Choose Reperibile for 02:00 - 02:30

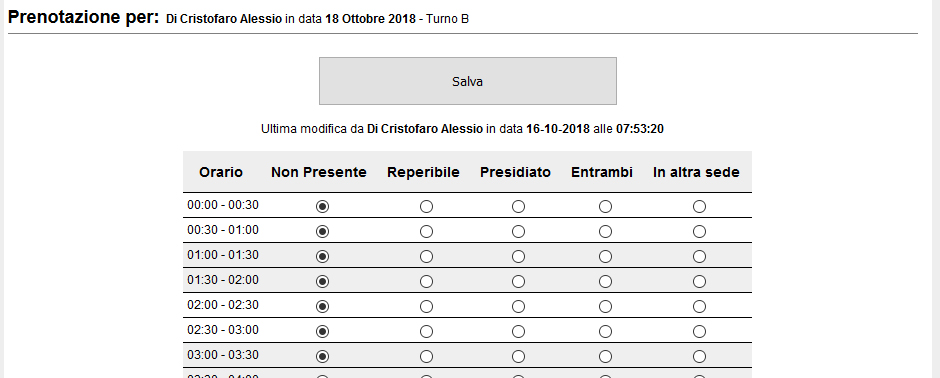pyautogui.click(x=426, y=307)
